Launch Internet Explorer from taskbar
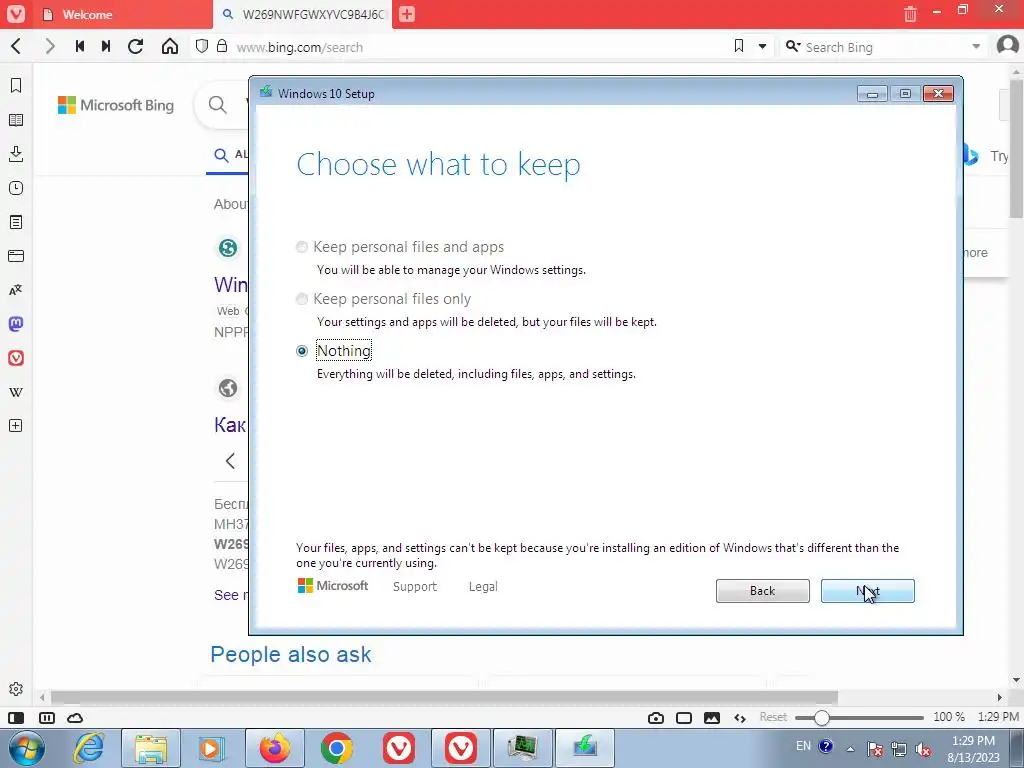This screenshot has width=1024, height=768. pos(89,748)
